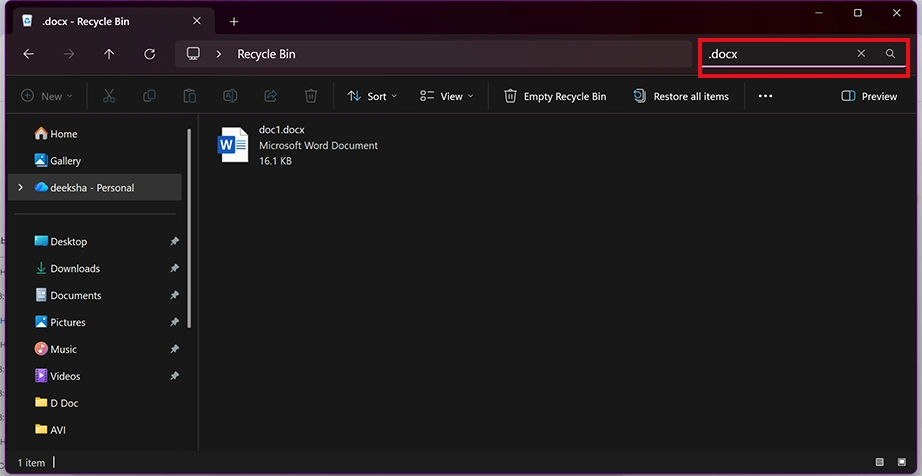The height and width of the screenshot is (476, 922).
Task: Click the navigation pane scrollbar
Action: [189, 228]
